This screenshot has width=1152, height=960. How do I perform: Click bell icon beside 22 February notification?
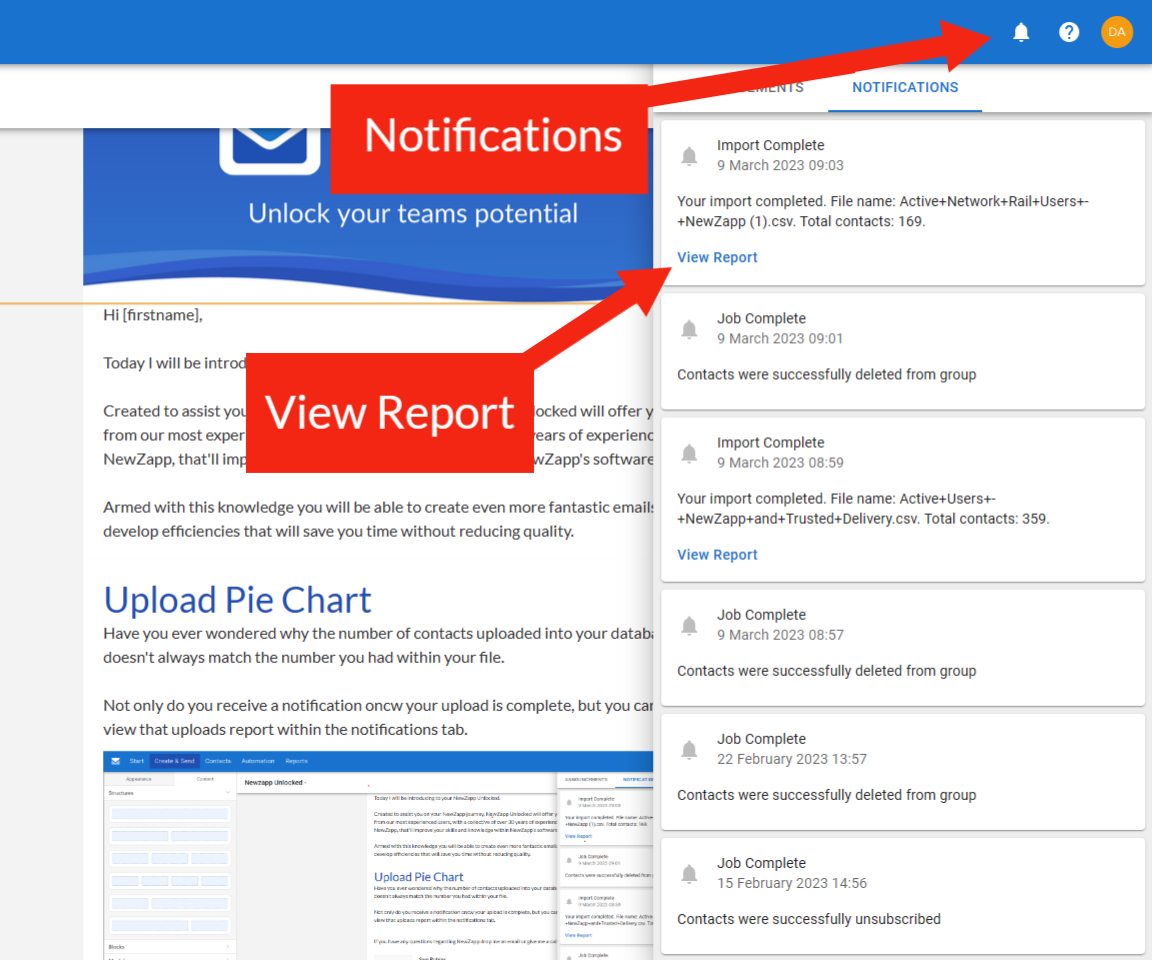pos(689,749)
